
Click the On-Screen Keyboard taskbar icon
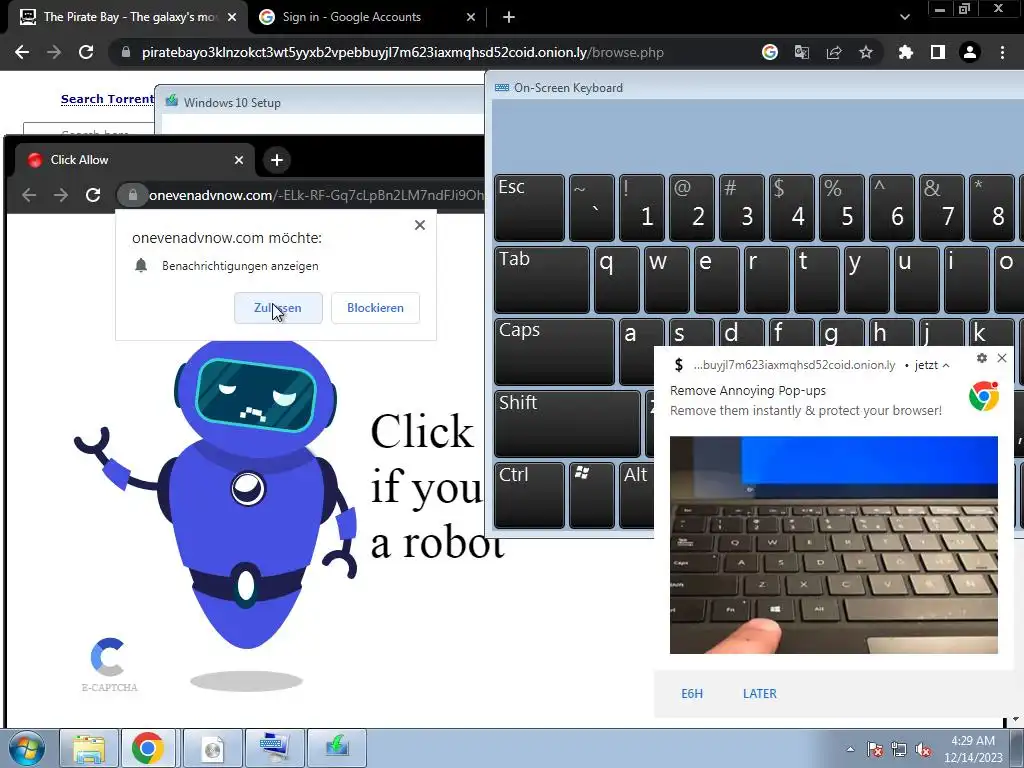[x=274, y=748]
